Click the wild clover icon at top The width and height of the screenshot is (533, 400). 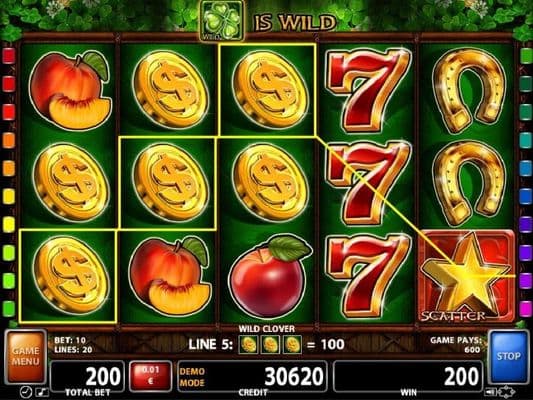[x=222, y=20]
